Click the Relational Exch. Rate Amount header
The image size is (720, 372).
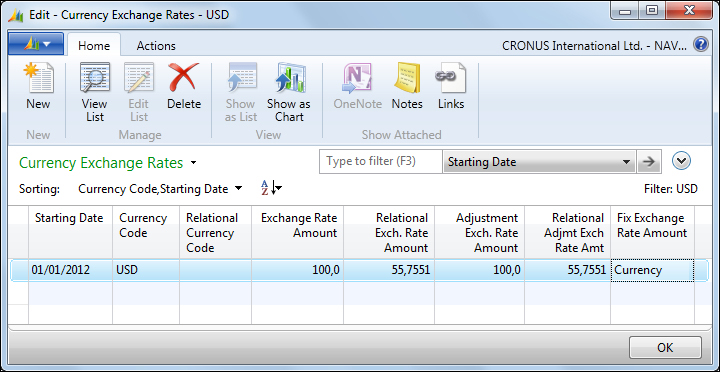389,232
